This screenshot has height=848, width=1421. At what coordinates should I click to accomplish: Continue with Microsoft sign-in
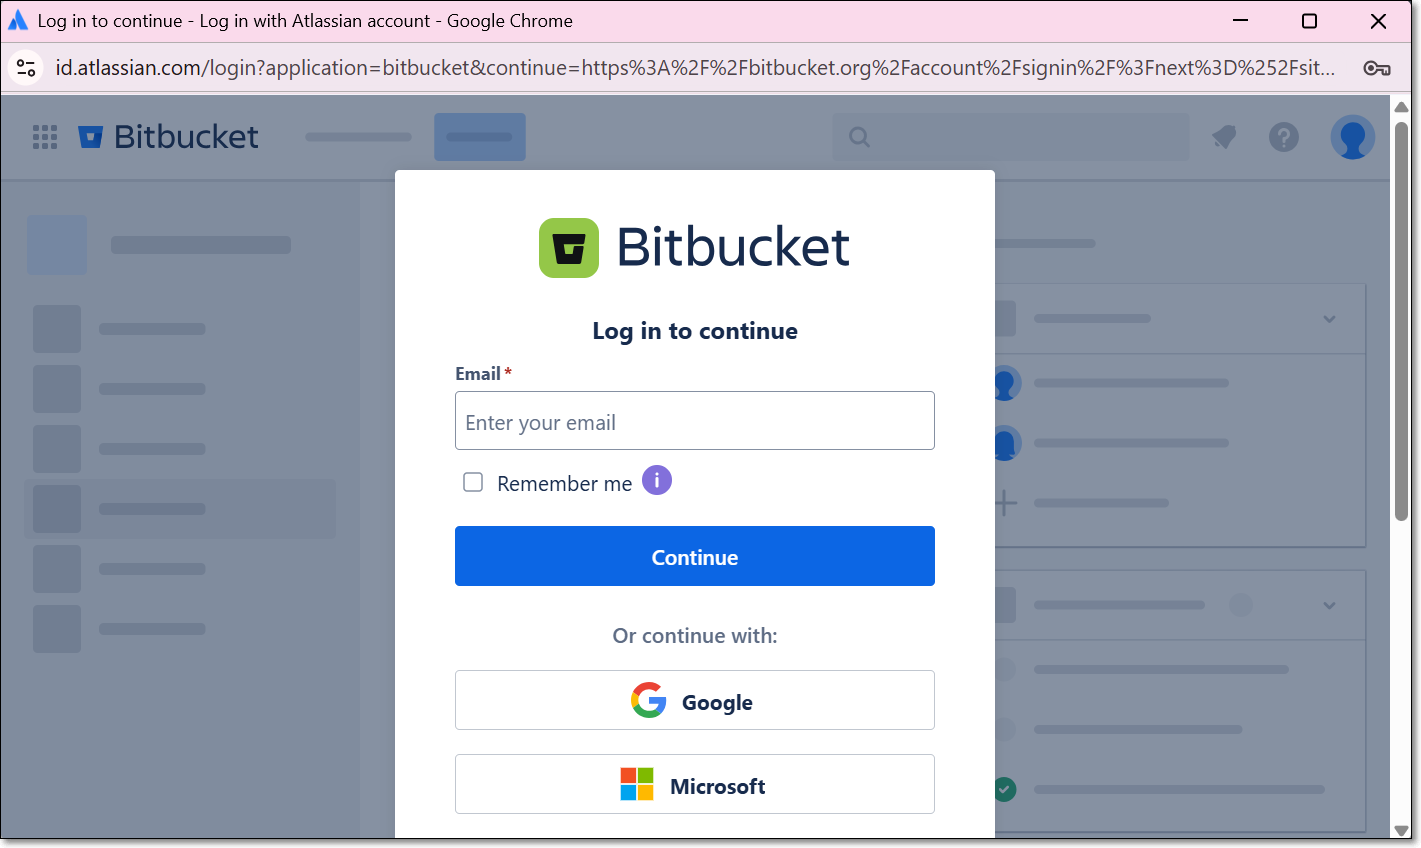(694, 784)
